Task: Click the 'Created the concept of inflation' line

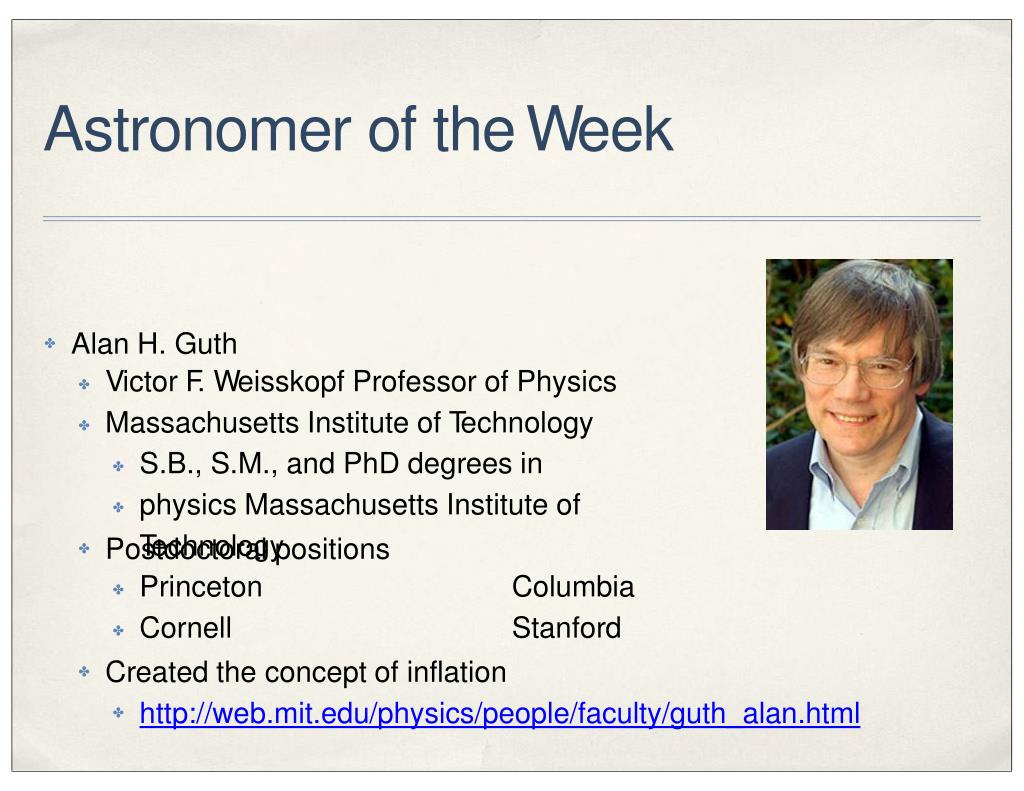Action: coord(306,672)
